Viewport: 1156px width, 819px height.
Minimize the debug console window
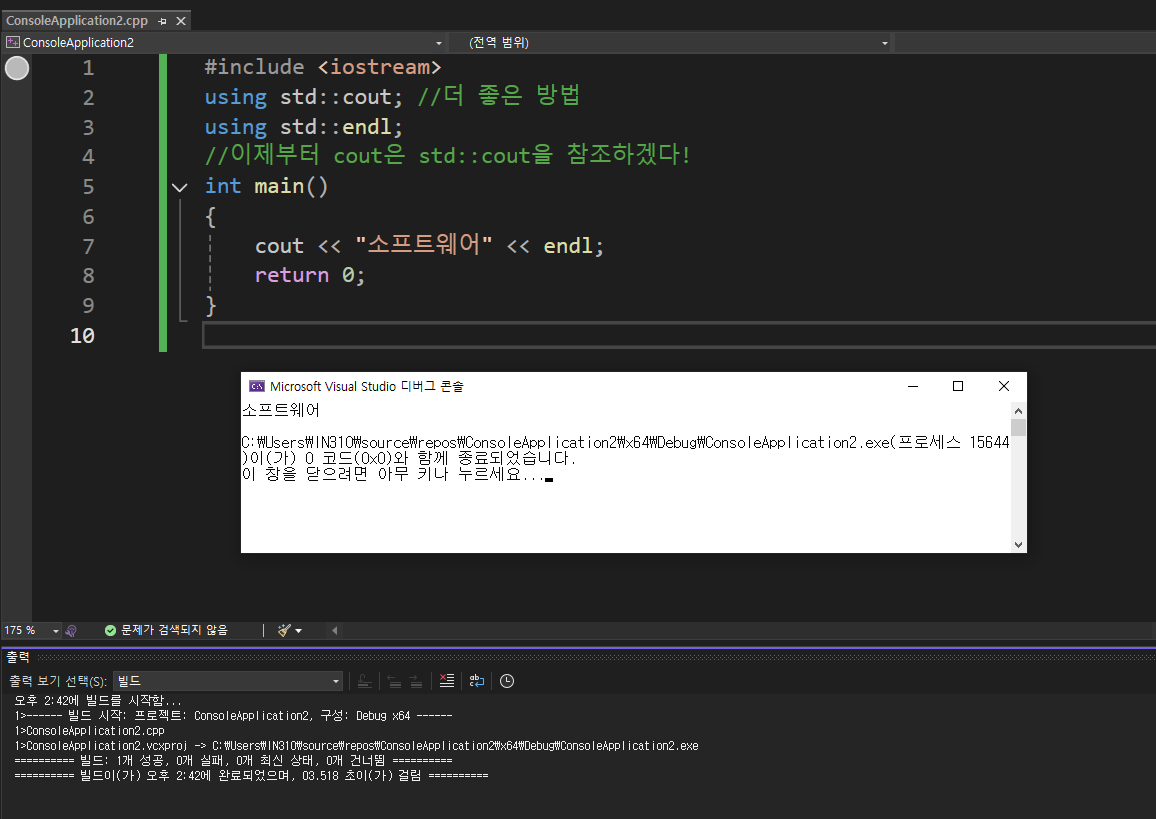click(x=913, y=386)
